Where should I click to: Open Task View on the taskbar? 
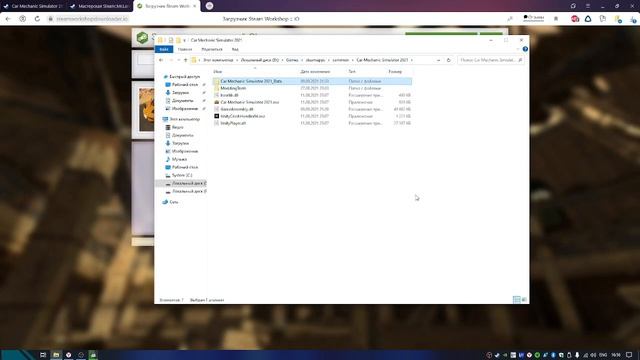(x=43, y=355)
